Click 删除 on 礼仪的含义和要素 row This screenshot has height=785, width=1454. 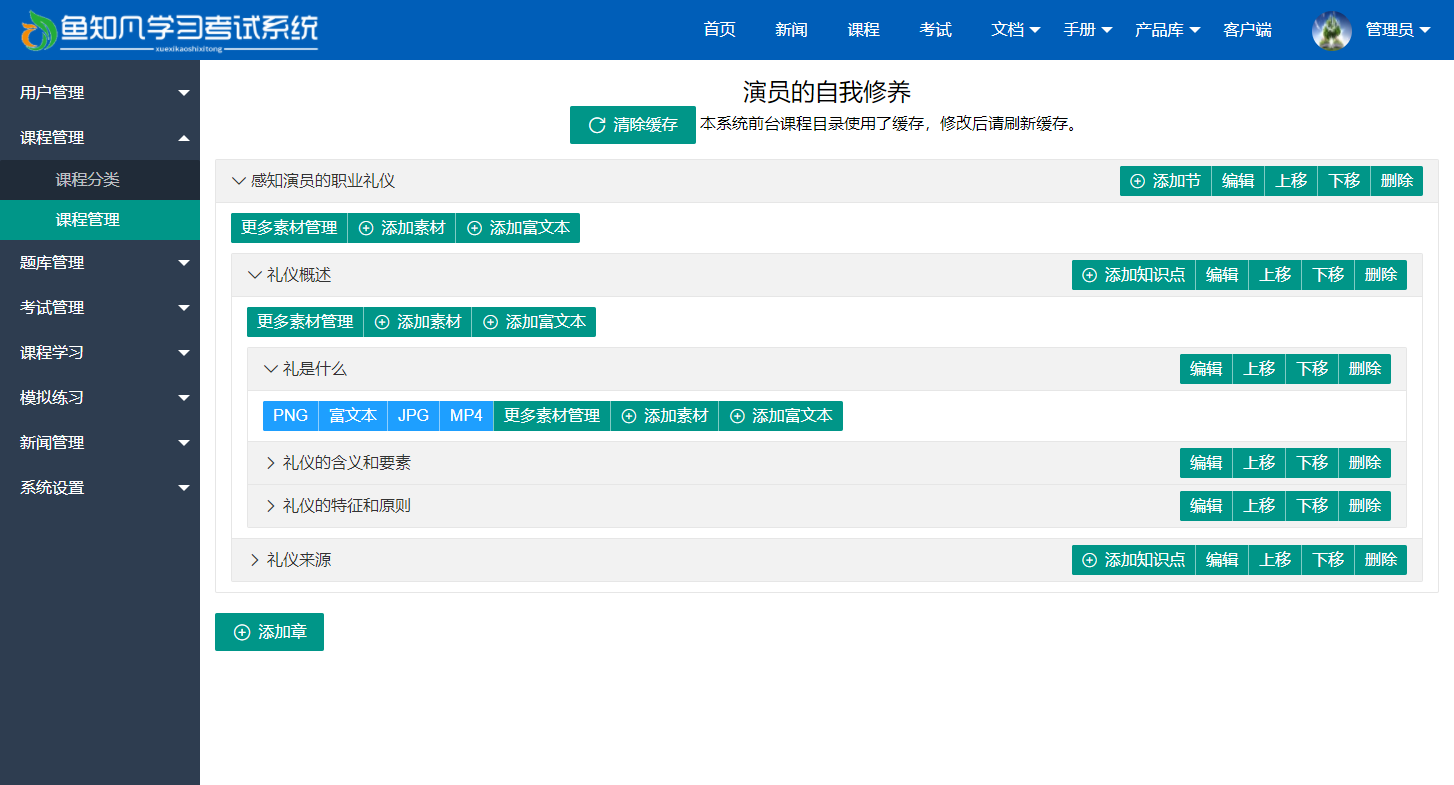point(1365,463)
